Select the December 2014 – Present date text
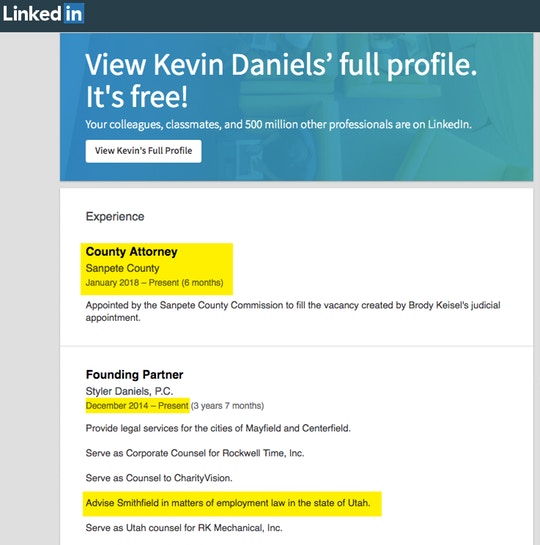 pyautogui.click(x=137, y=406)
